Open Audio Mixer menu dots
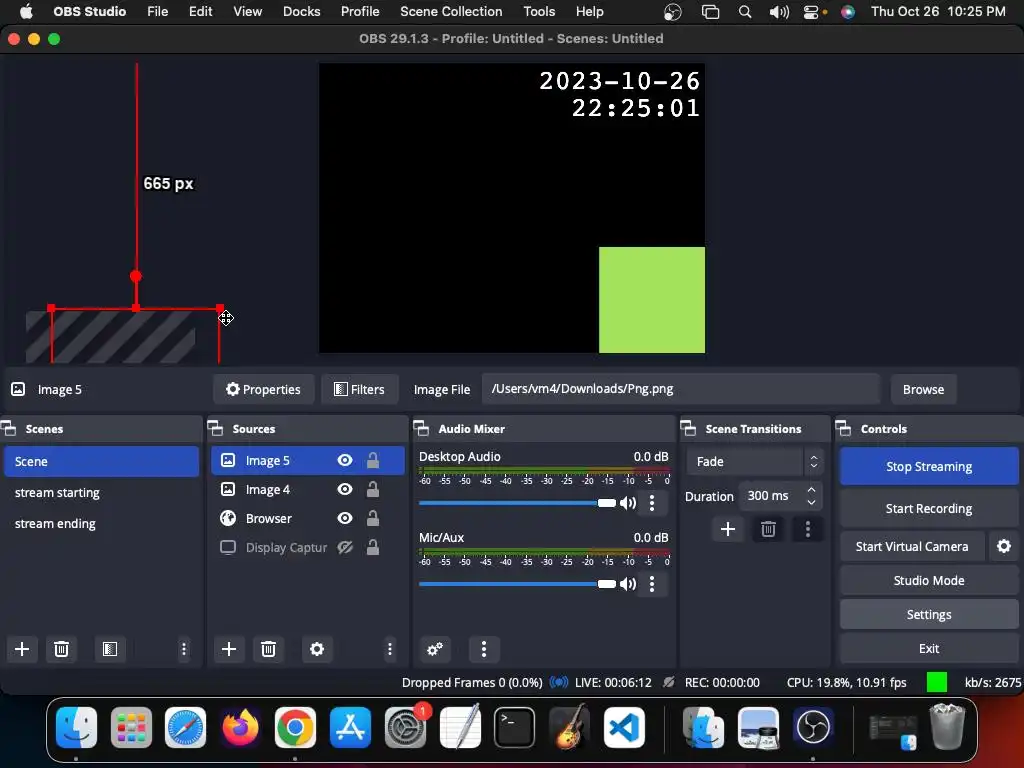This screenshot has width=1024, height=768. coord(484,649)
